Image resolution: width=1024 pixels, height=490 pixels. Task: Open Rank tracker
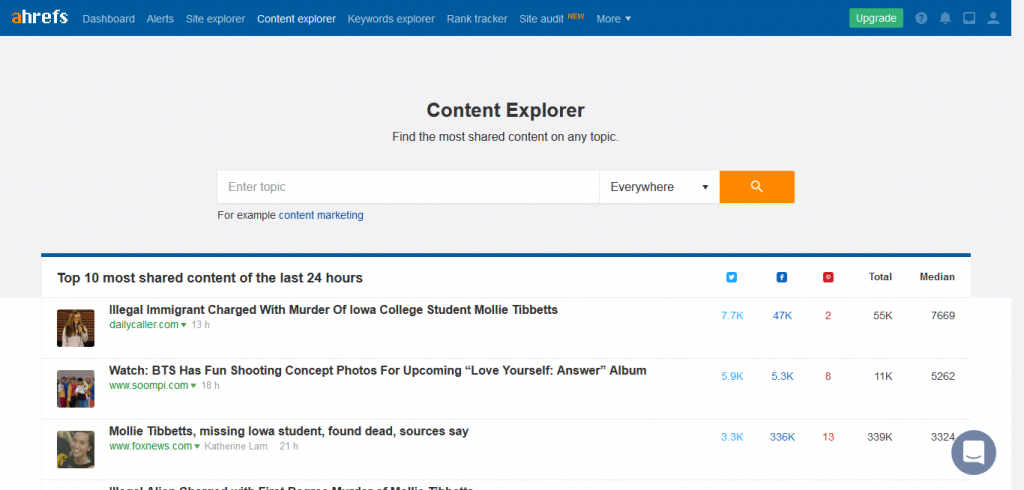click(x=477, y=19)
